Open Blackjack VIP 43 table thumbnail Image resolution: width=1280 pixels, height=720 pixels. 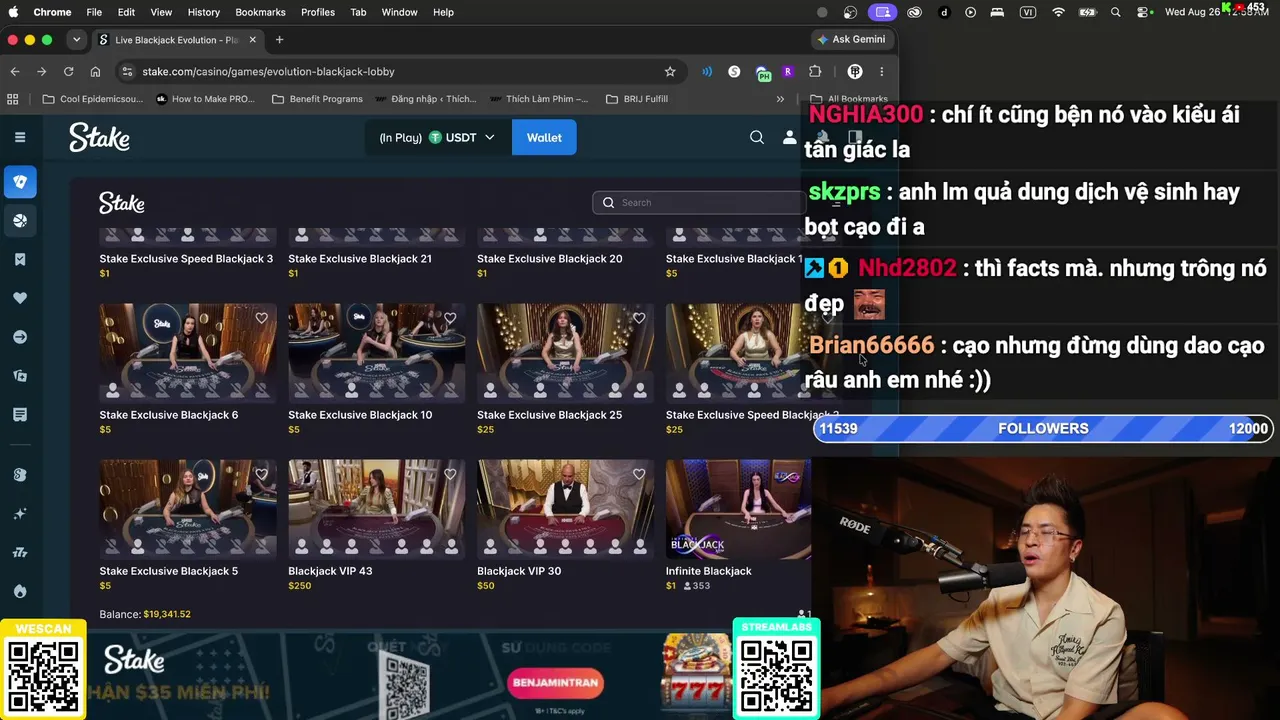click(377, 508)
